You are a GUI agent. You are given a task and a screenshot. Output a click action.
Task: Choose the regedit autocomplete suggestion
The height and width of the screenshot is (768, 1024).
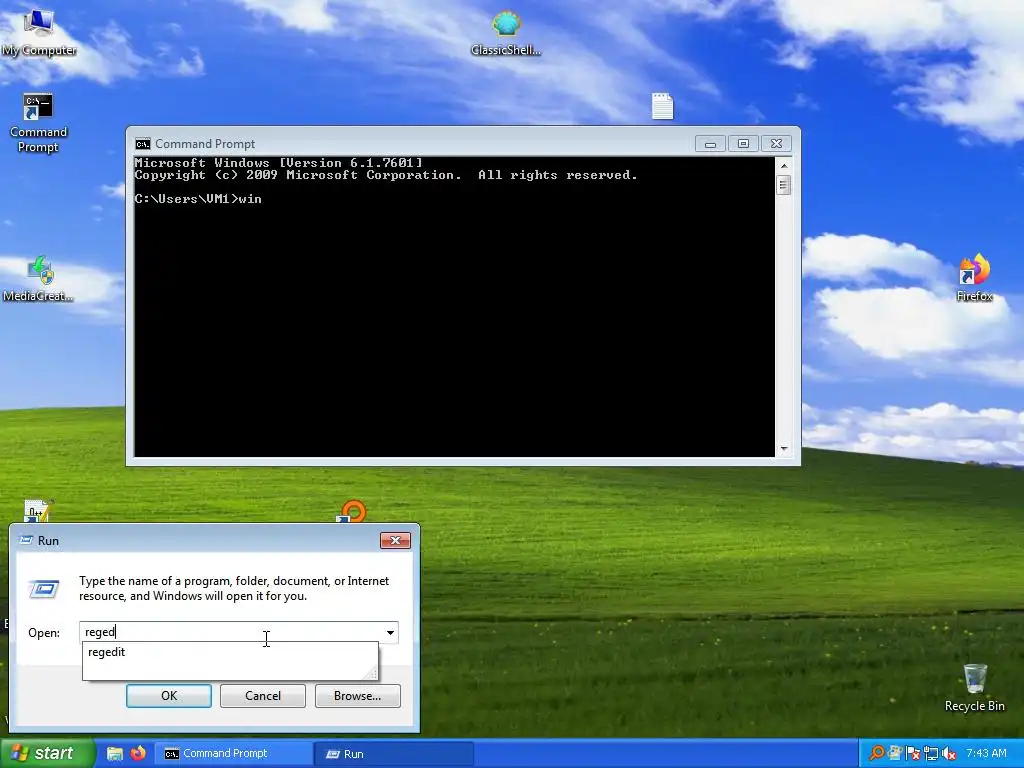click(x=230, y=652)
